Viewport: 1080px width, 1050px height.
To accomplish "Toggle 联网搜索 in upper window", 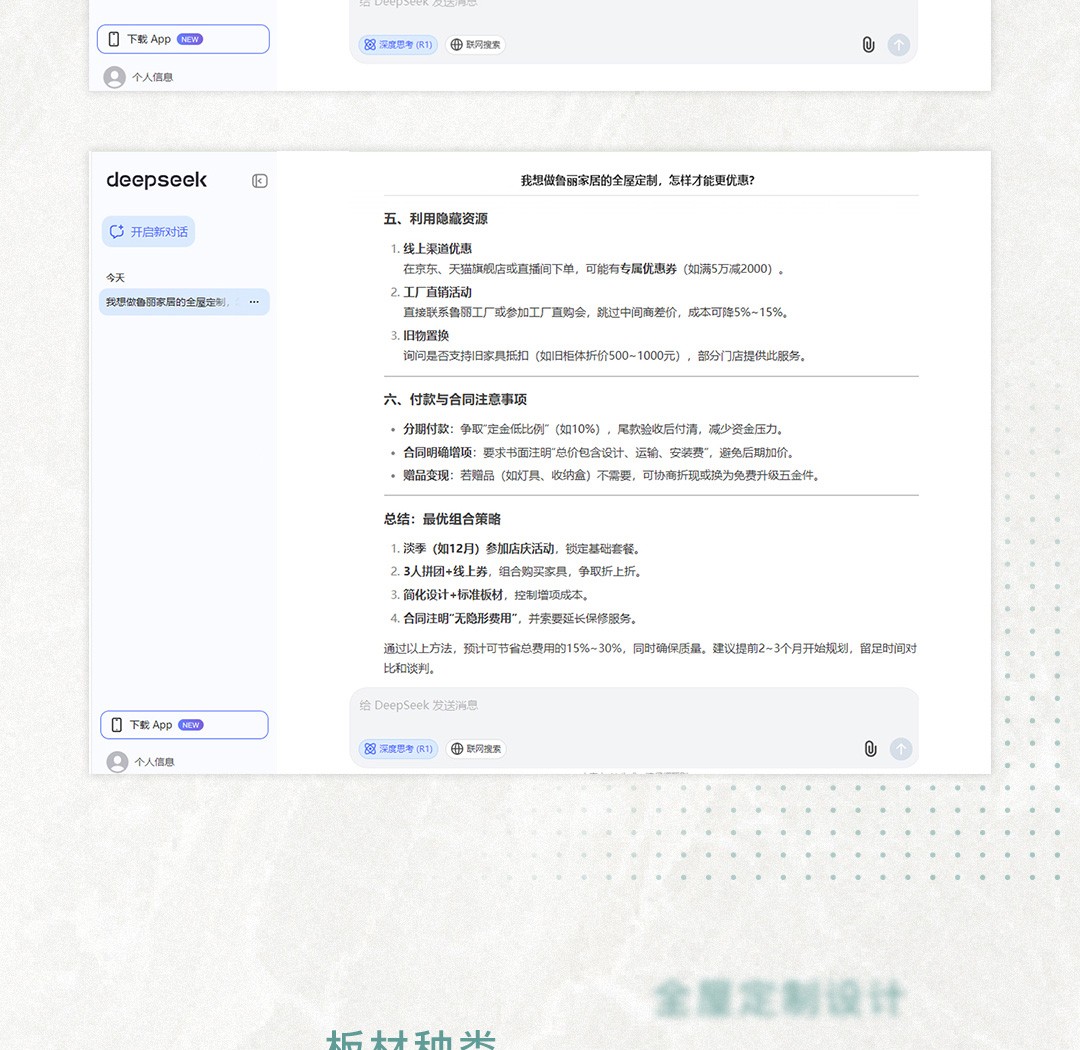I will pos(475,45).
